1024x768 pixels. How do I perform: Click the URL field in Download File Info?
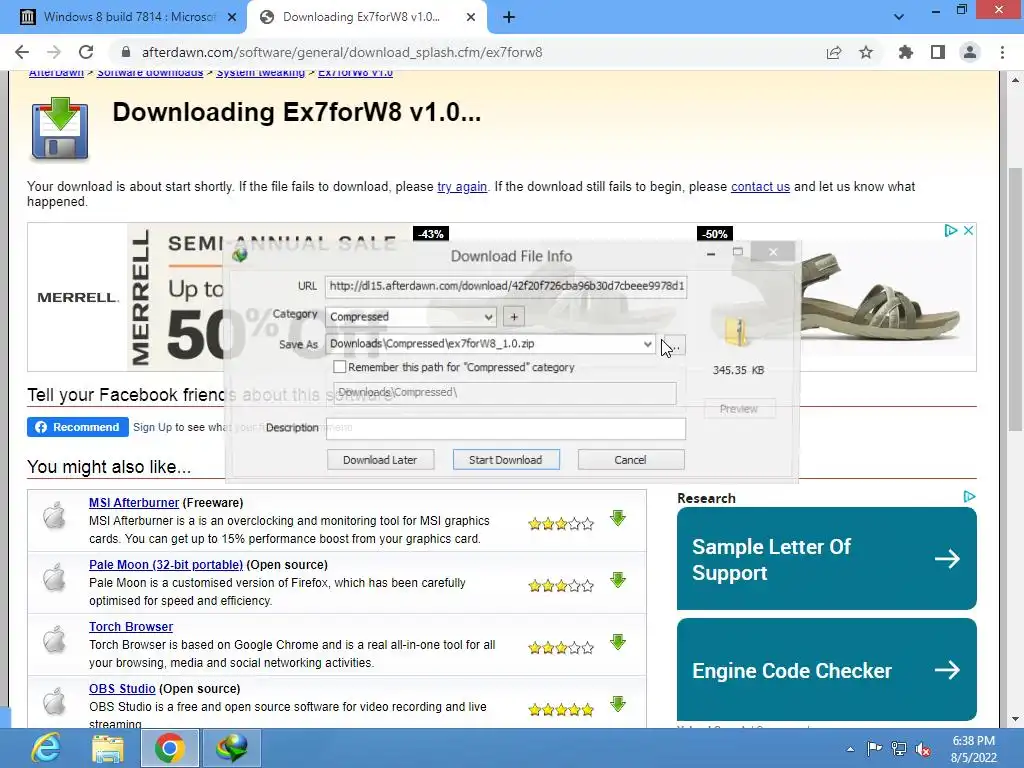pos(505,286)
